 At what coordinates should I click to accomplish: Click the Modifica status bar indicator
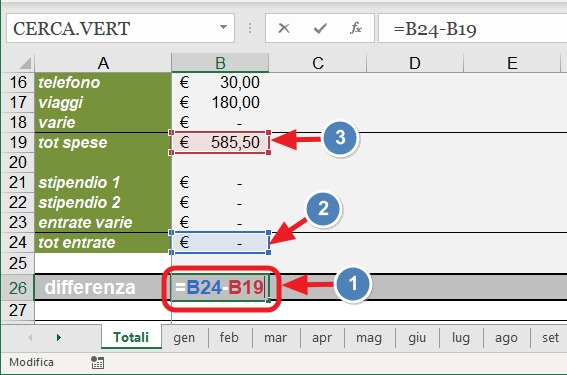[x=31, y=362]
